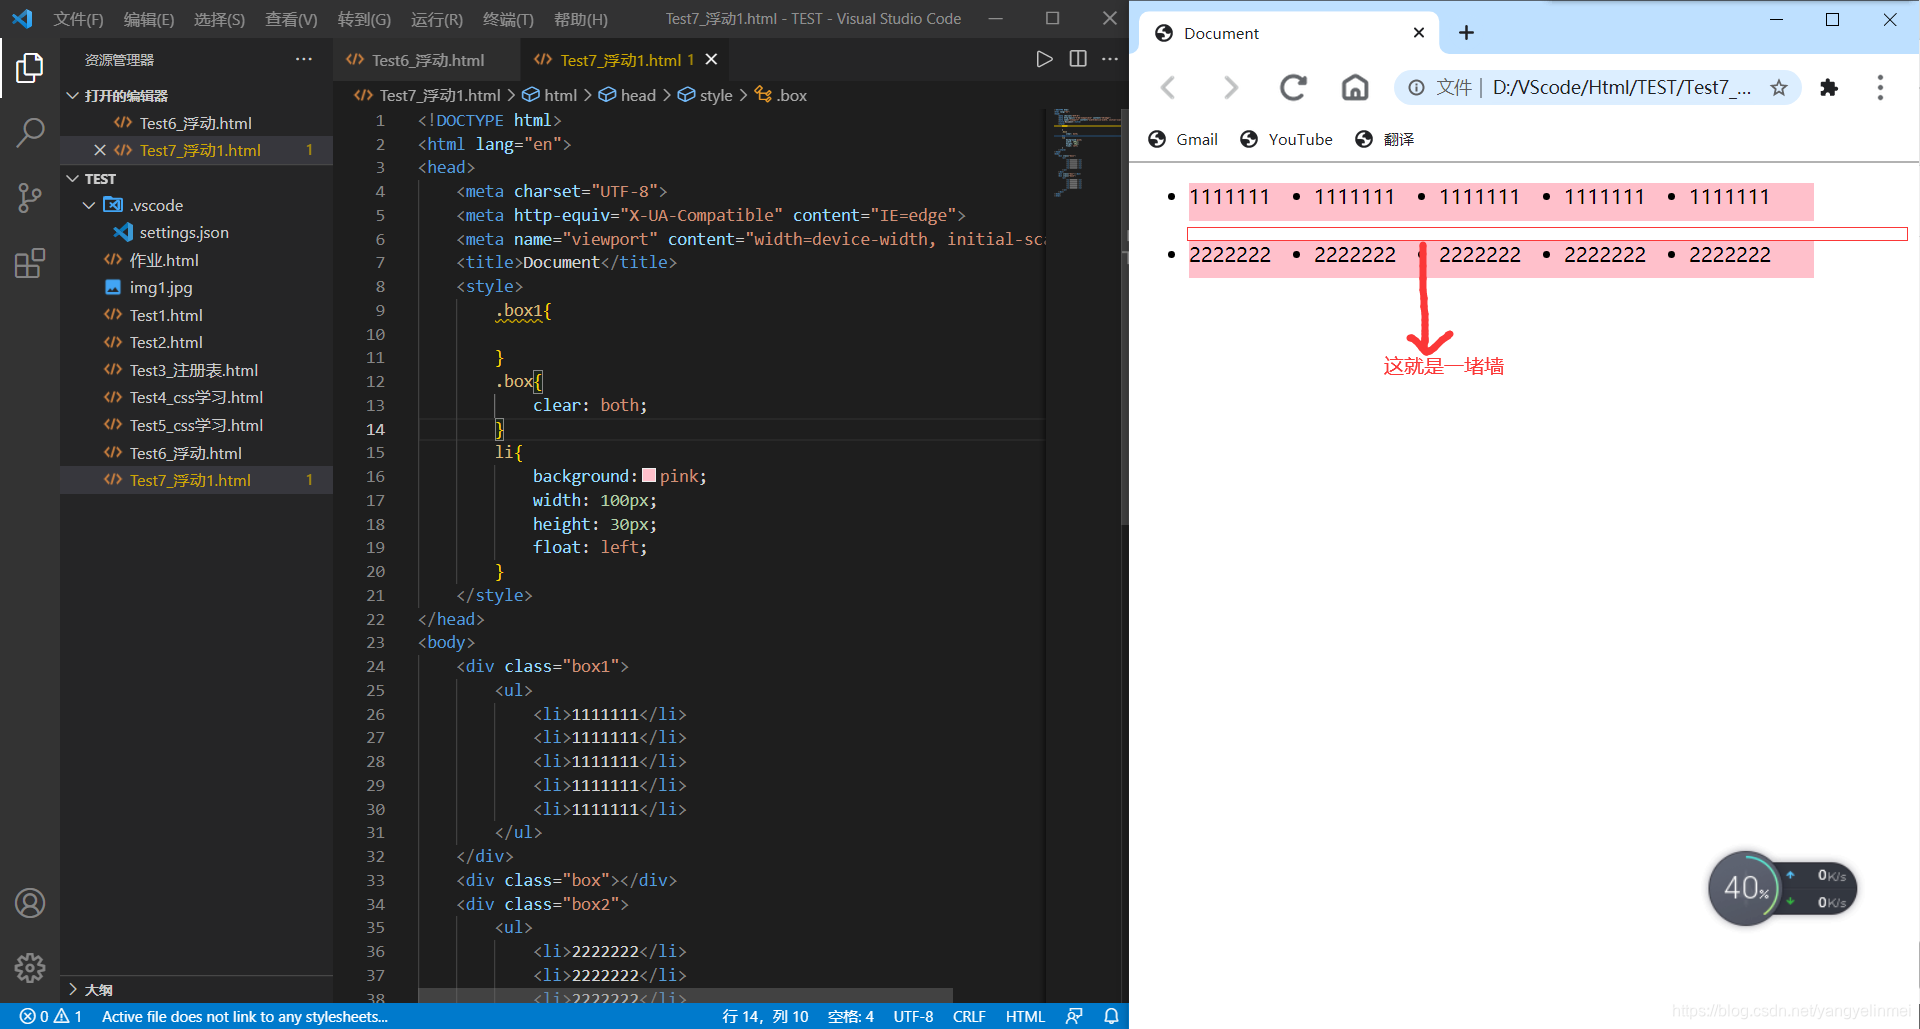1920x1029 pixels.
Task: Open the 编辑(E) menu
Action: (x=148, y=19)
